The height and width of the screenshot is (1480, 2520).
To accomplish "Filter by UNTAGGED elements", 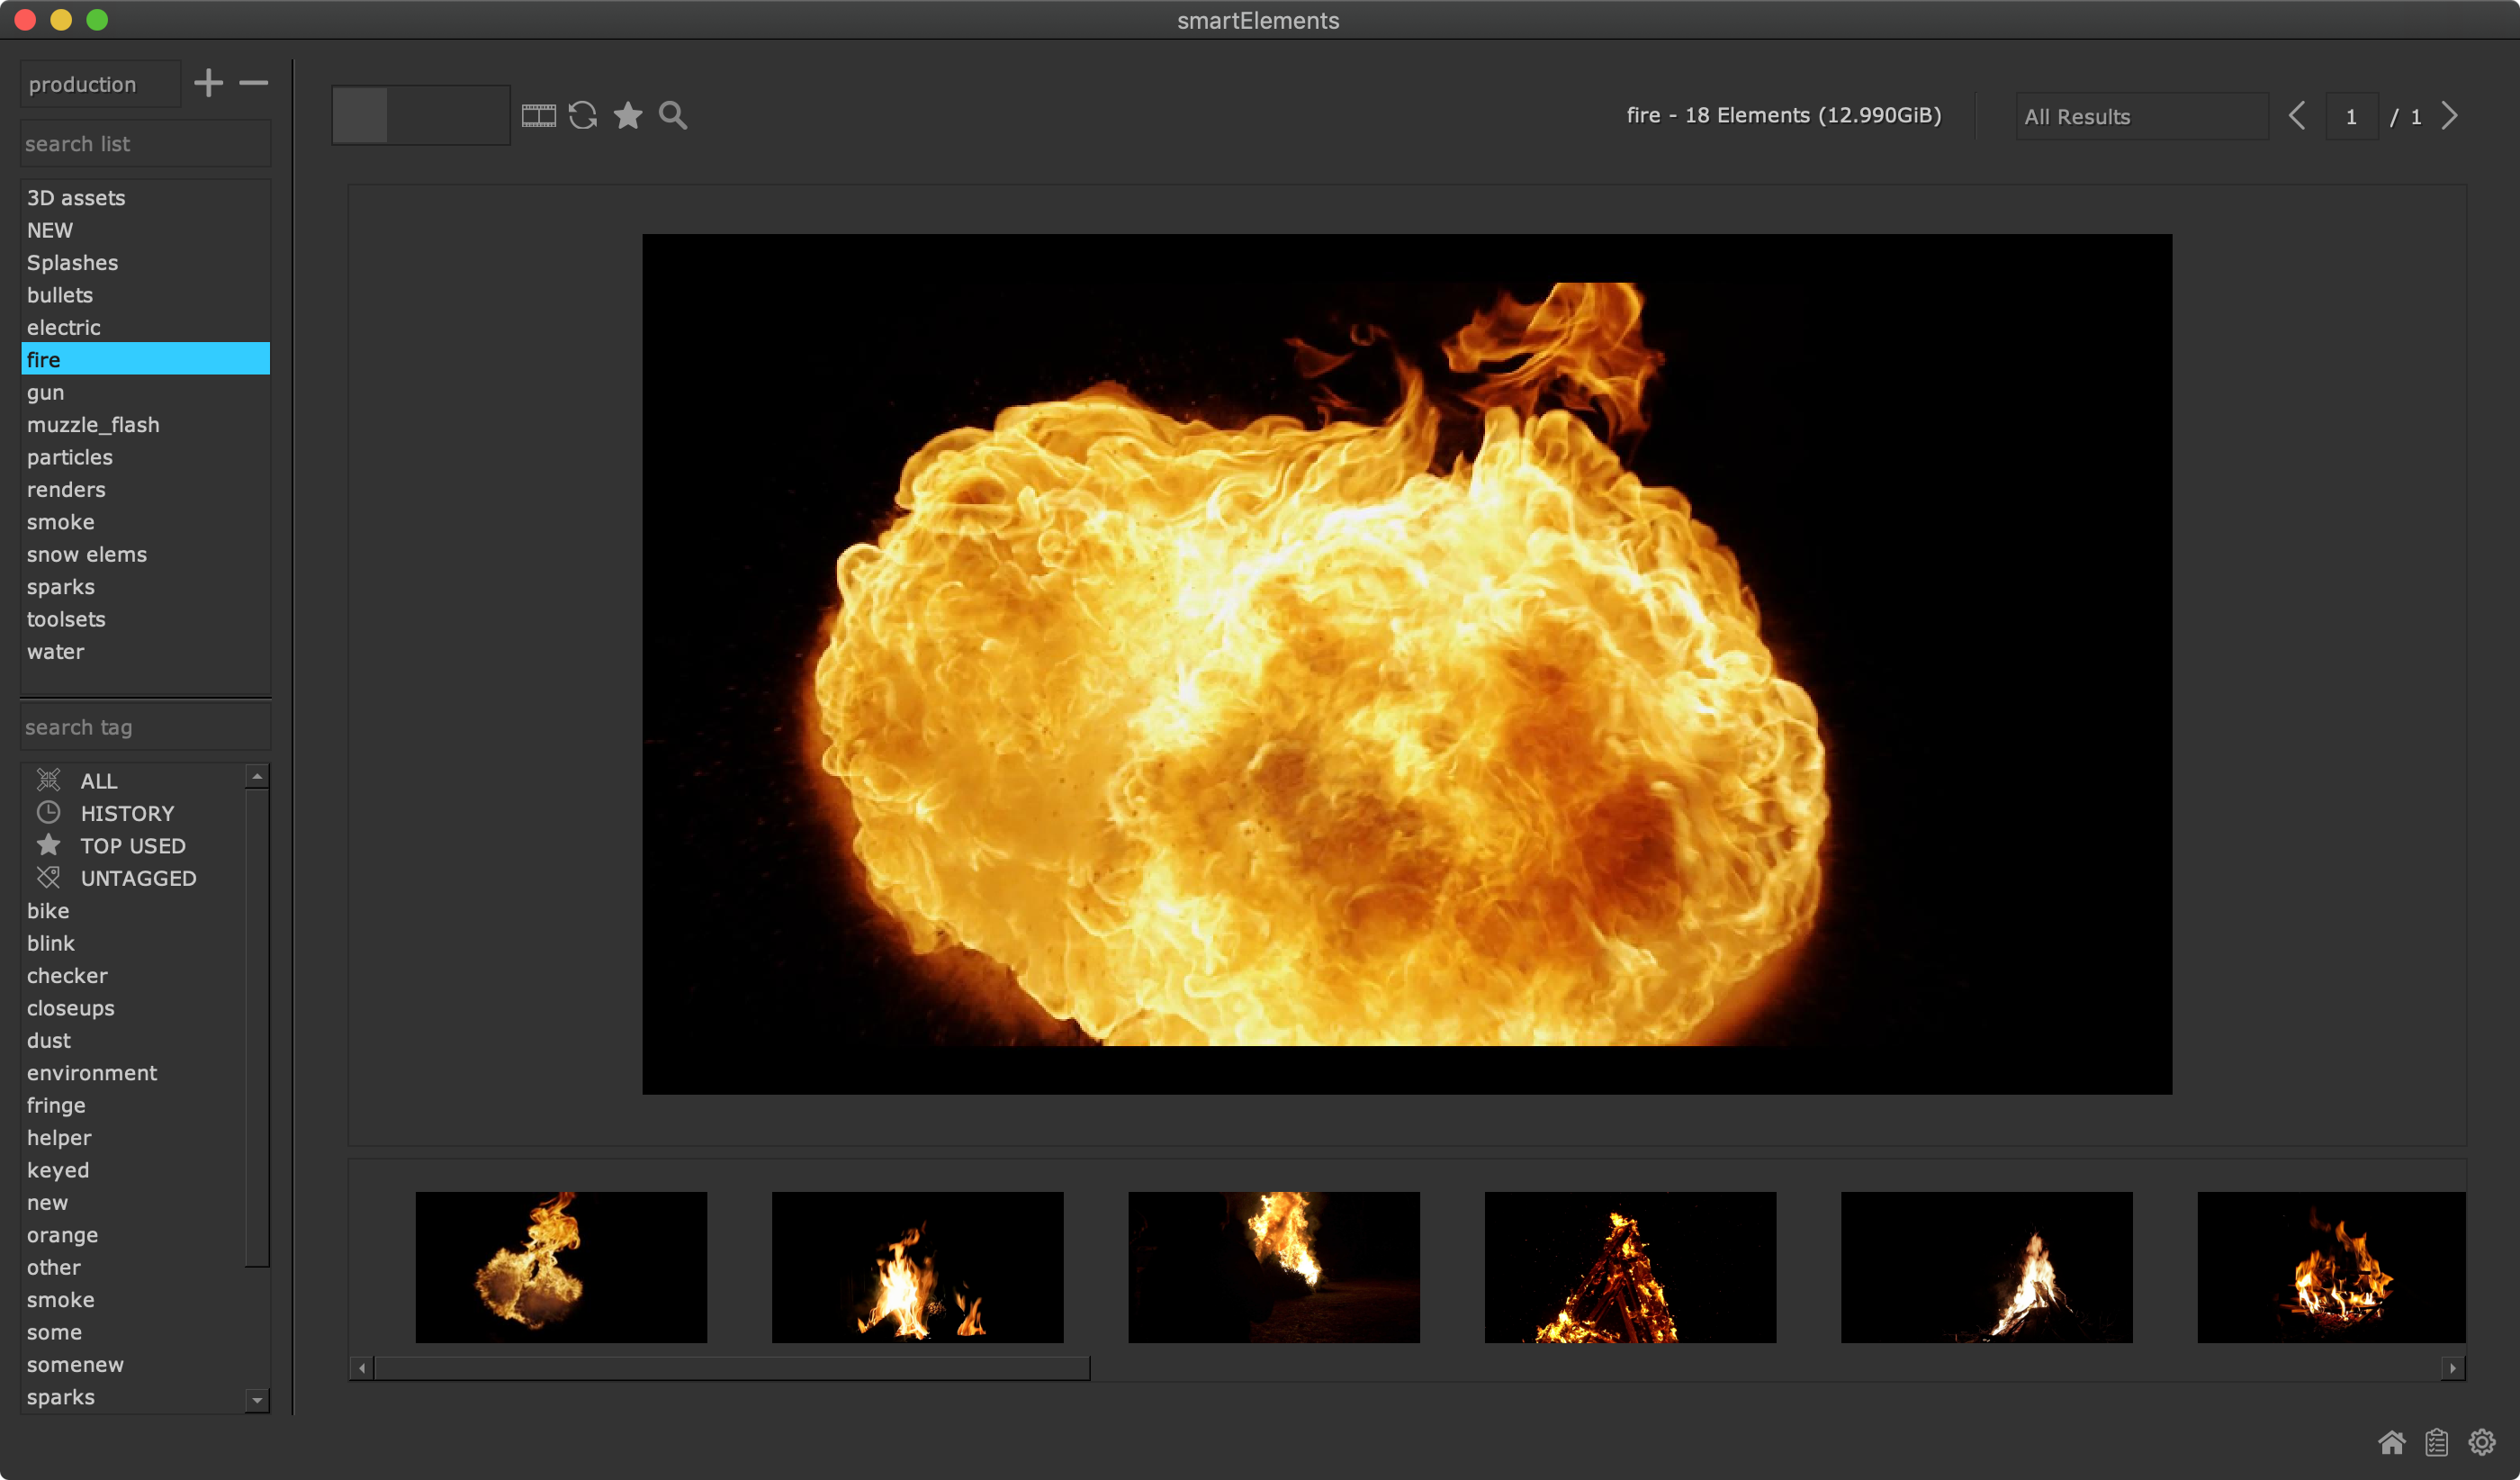I will pyautogui.click(x=138, y=878).
